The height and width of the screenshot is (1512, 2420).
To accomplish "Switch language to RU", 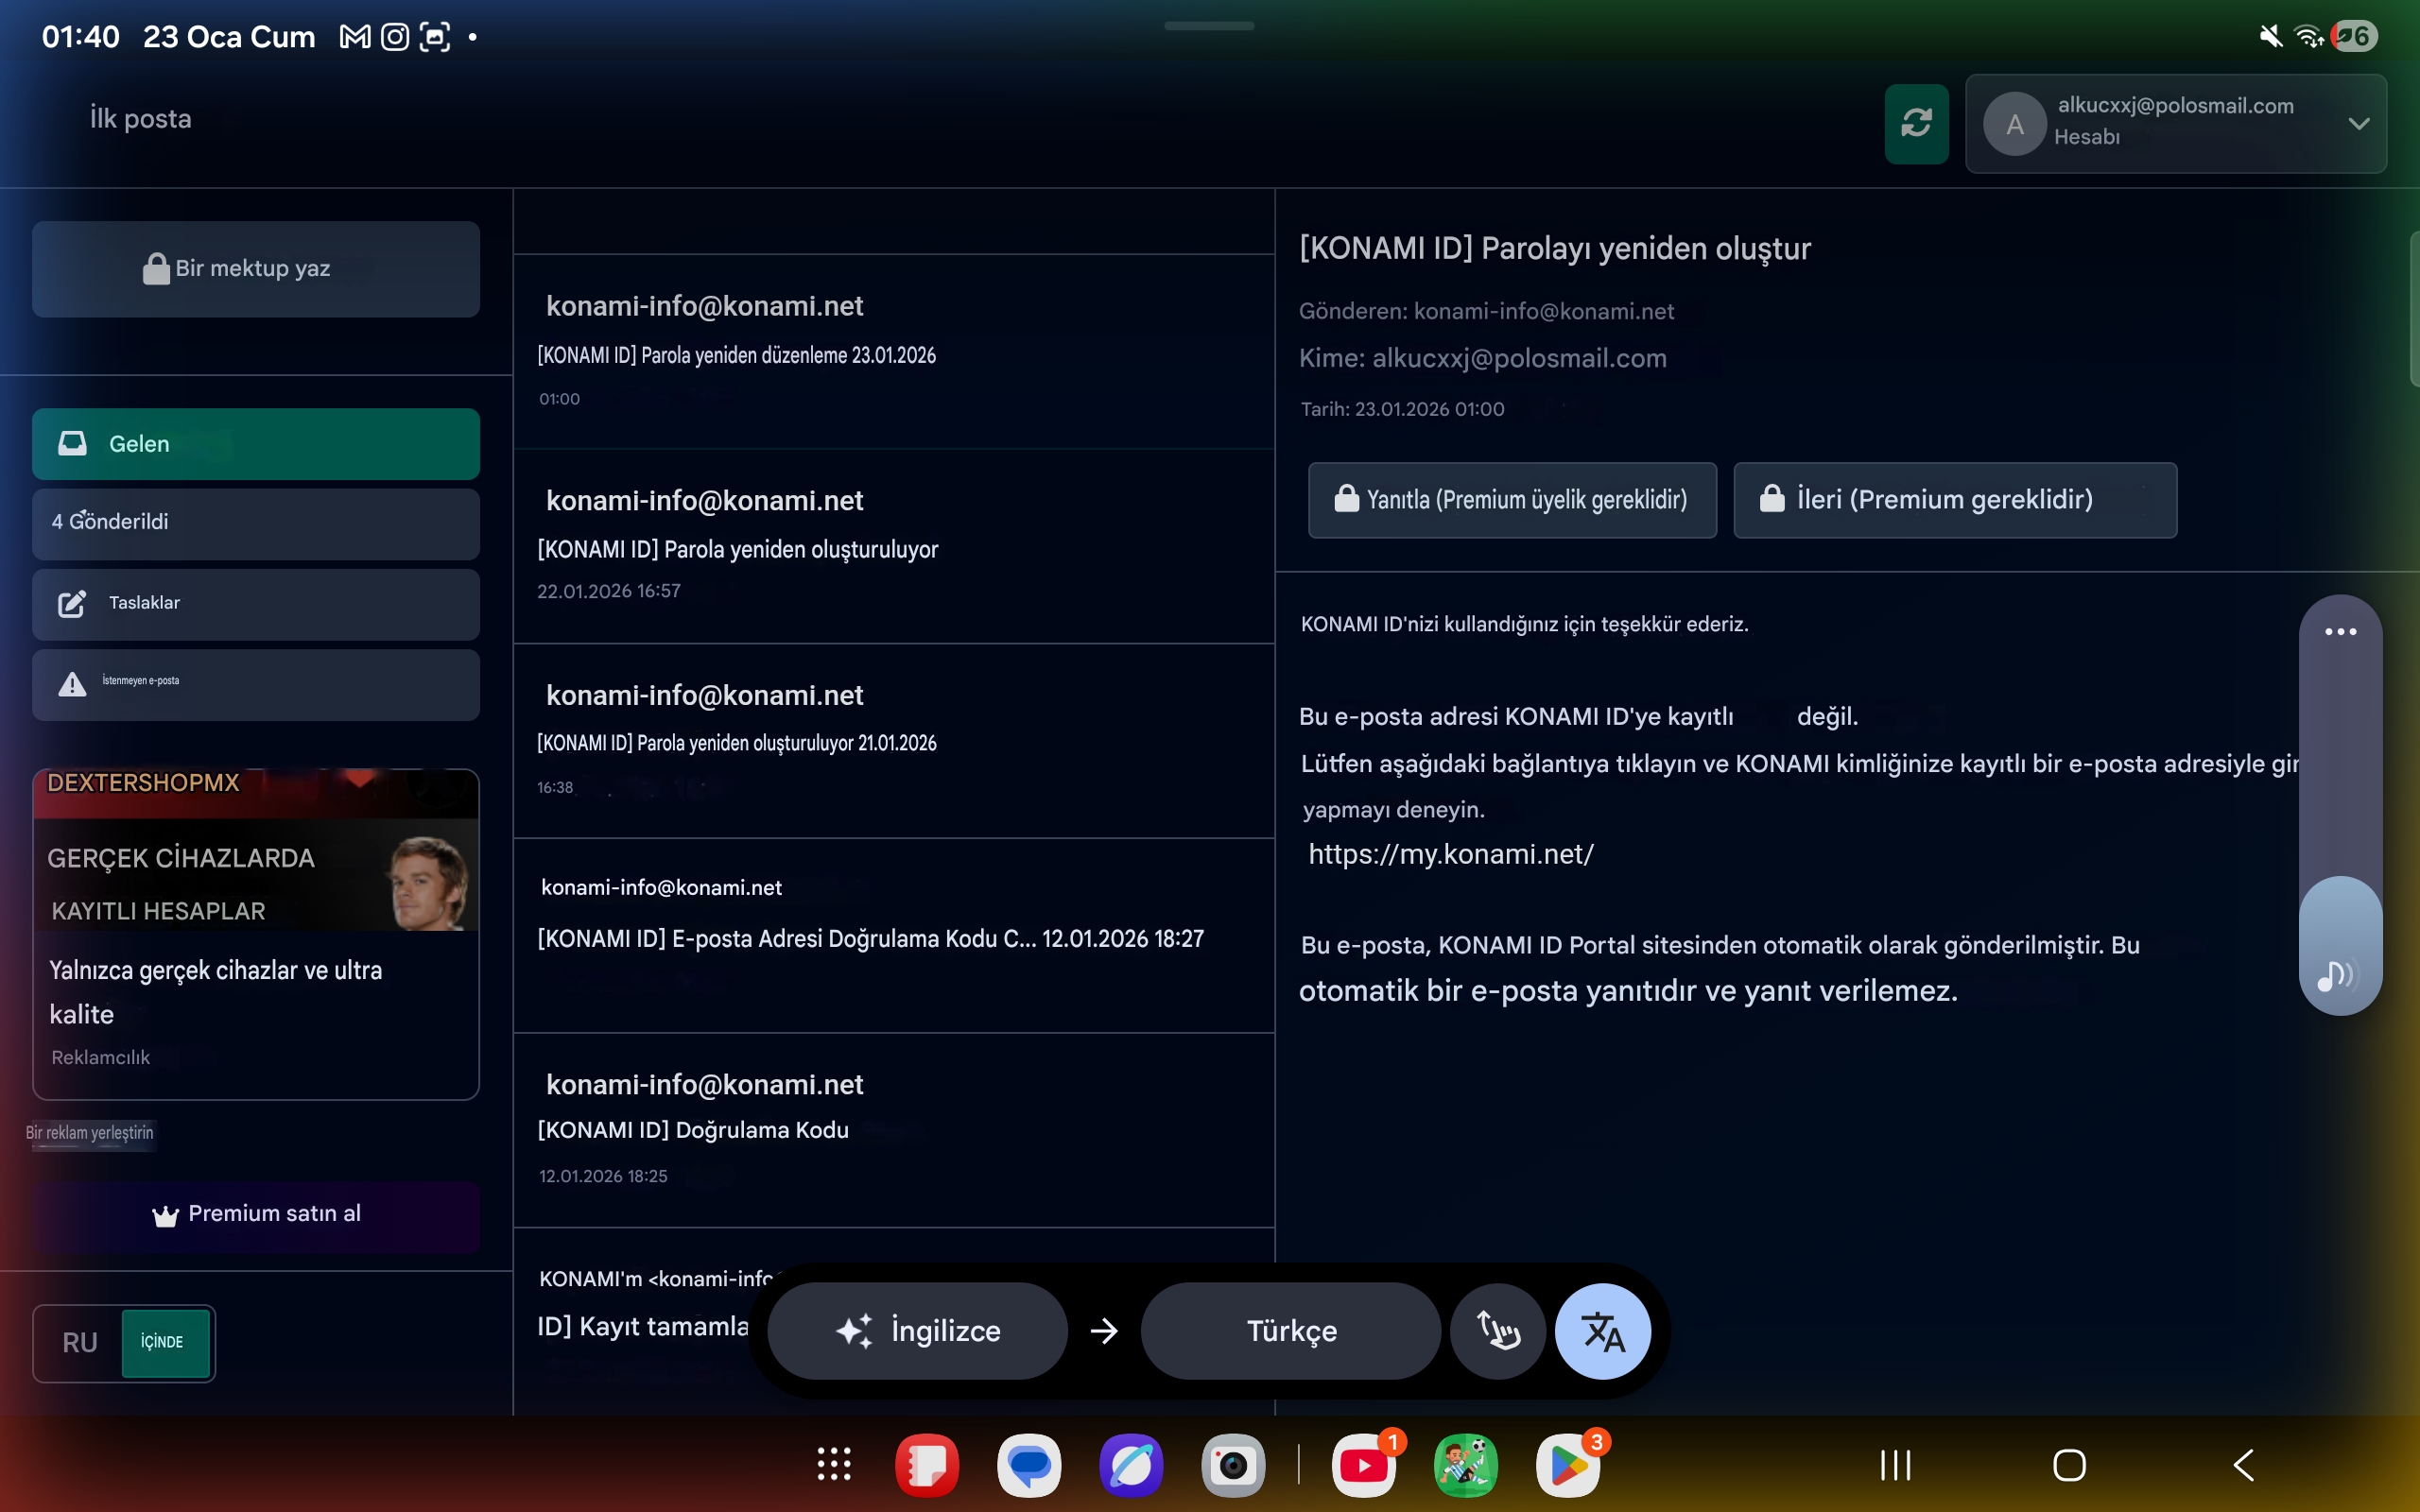I will [x=80, y=1343].
